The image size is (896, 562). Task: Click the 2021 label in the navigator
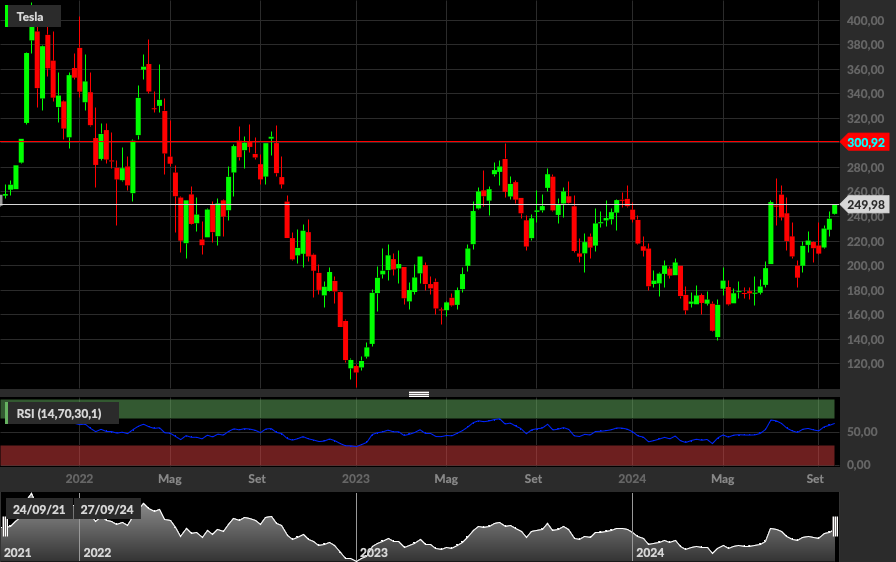tap(18, 552)
